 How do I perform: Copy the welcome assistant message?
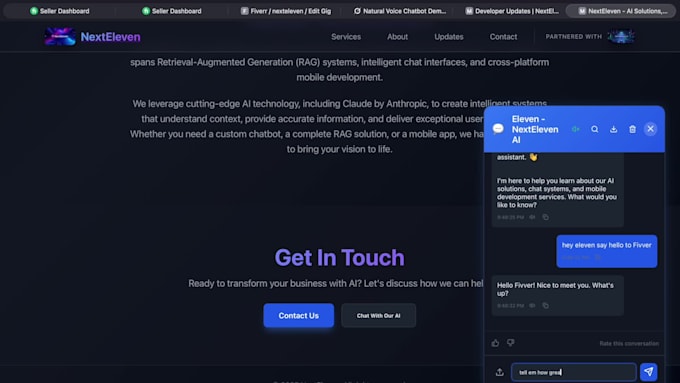tap(546, 217)
